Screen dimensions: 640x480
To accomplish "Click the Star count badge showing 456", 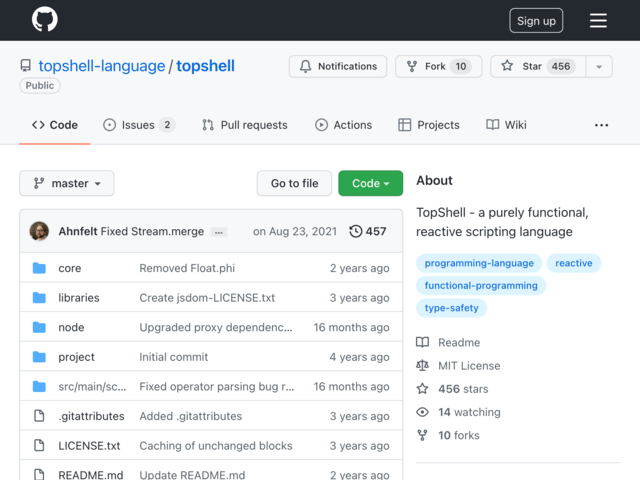I will tap(561, 67).
